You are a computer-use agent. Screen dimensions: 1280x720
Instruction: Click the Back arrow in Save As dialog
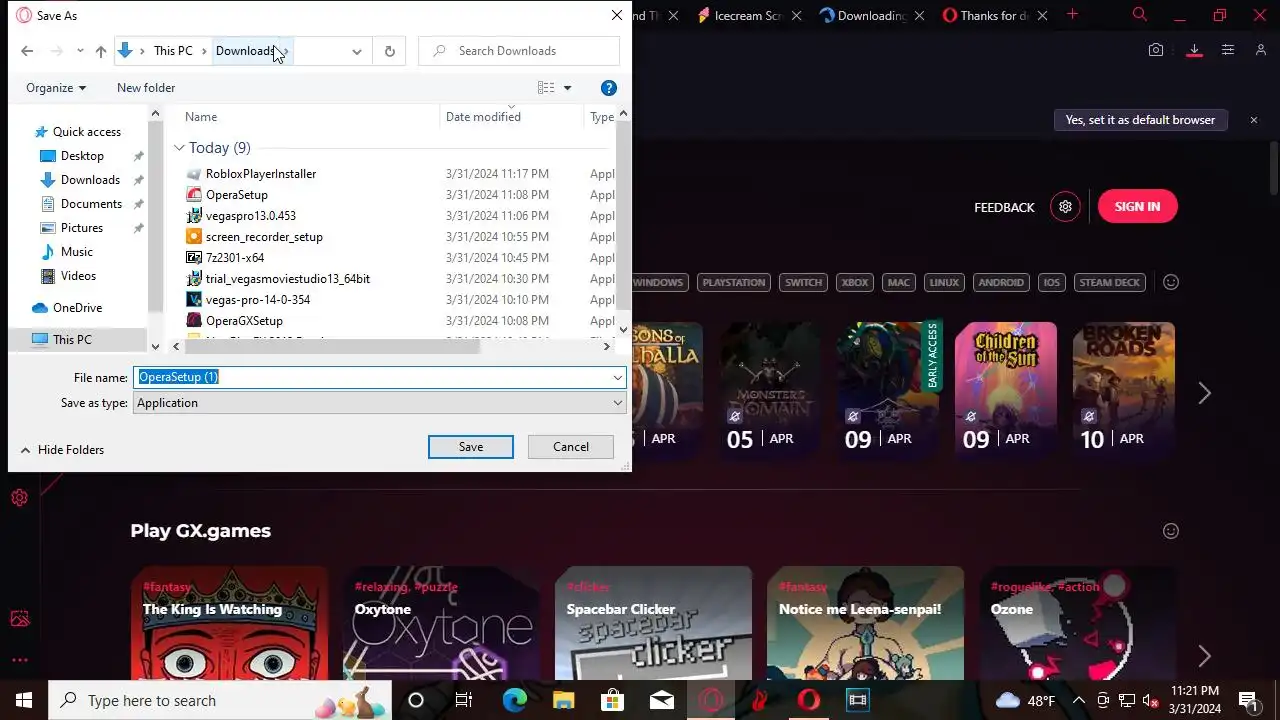(x=27, y=51)
